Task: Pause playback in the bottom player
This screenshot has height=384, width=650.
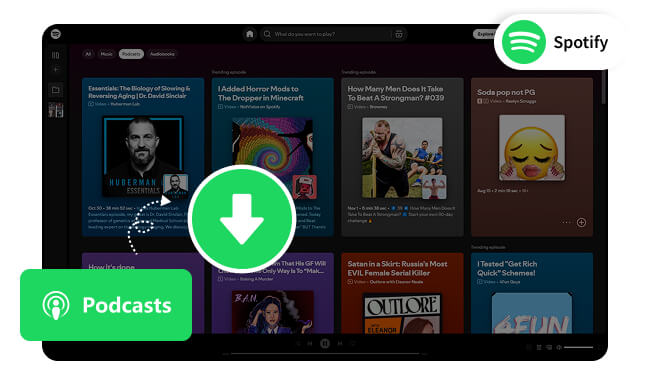Action: (325, 343)
